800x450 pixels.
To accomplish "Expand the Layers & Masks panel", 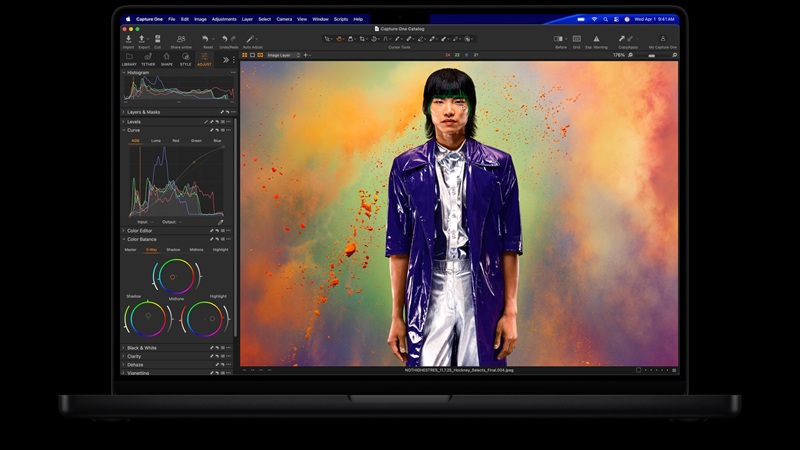I will pos(124,112).
